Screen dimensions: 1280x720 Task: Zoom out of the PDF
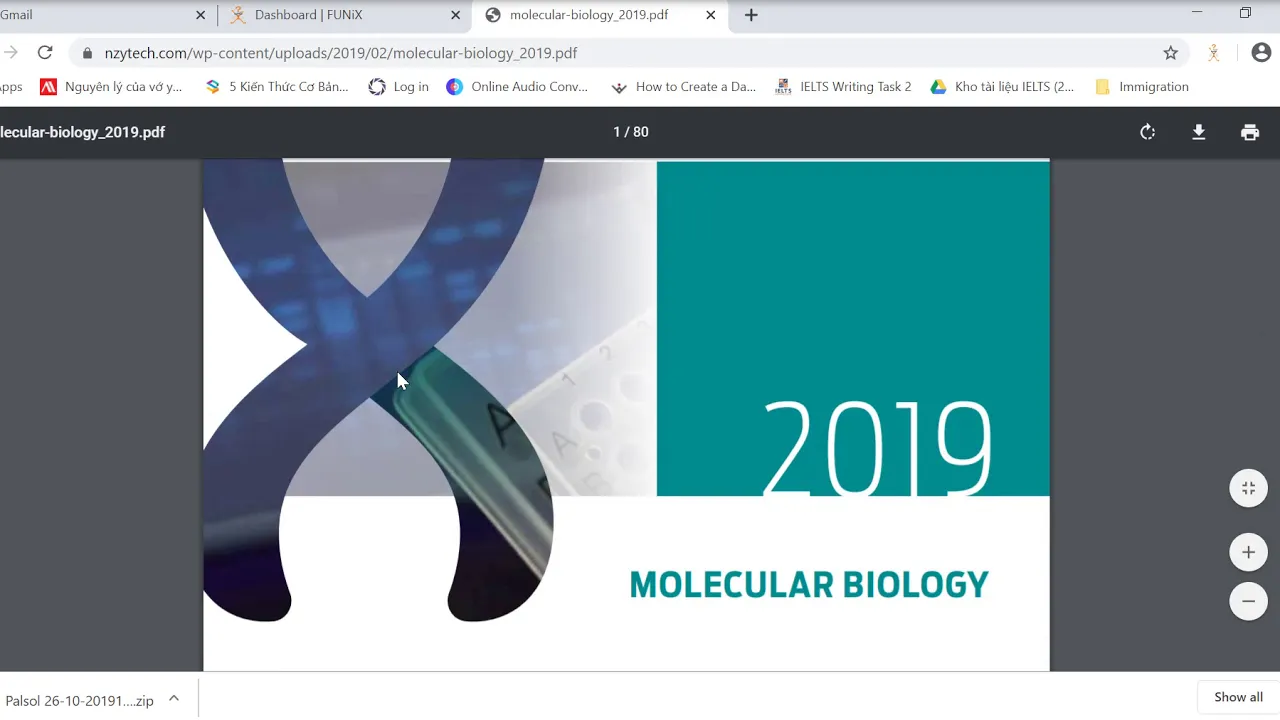1248,602
